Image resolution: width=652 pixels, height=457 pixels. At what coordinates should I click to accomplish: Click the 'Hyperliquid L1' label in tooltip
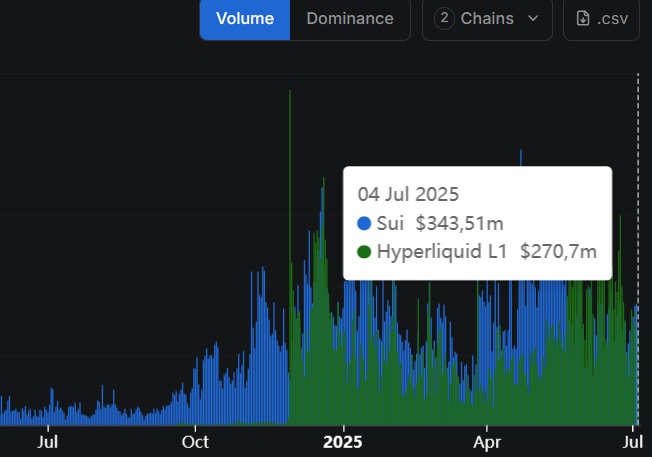[442, 252]
